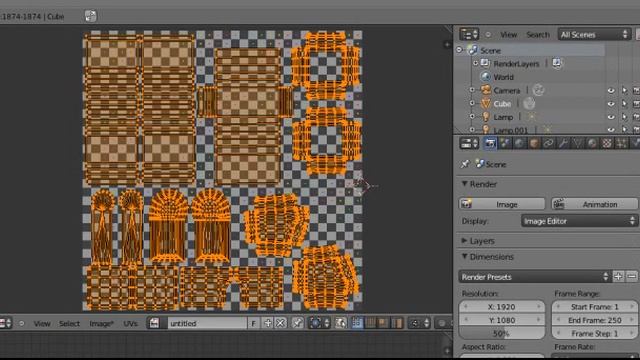This screenshot has height=360, width=640.
Task: Add a render preset with plus button
Action: point(618,277)
